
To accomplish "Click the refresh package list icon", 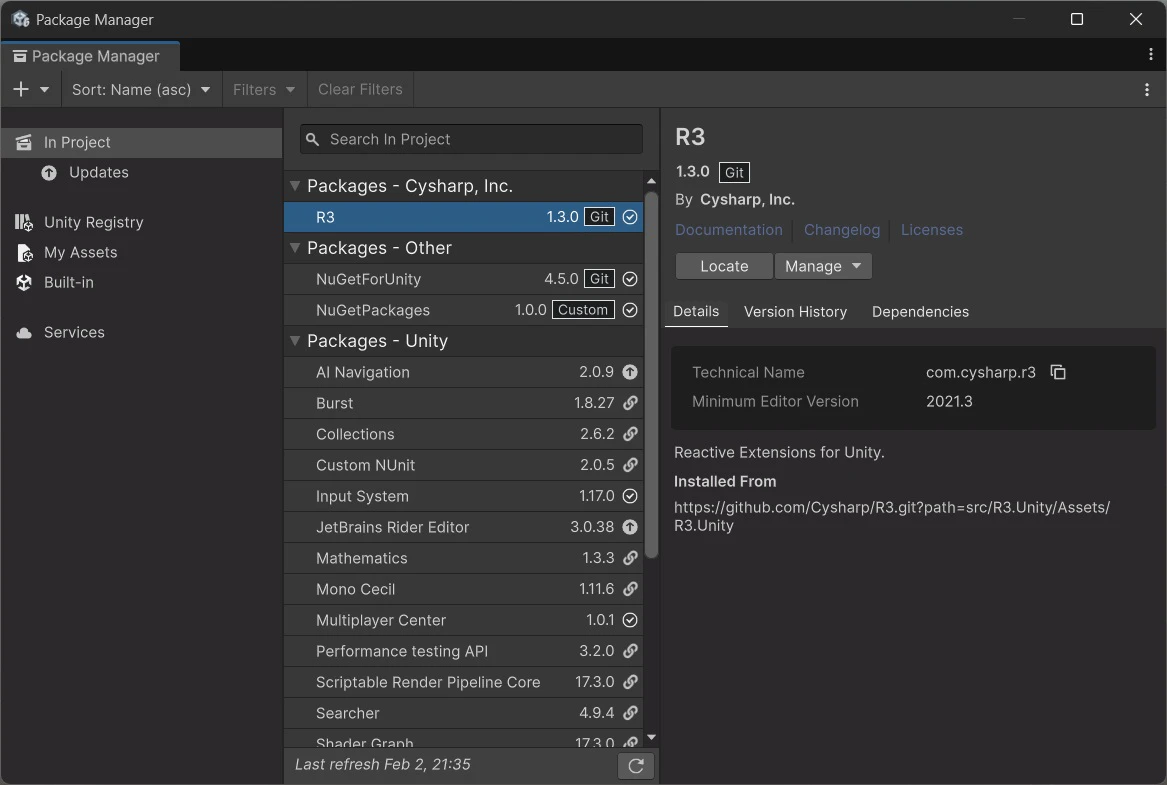I will point(635,766).
